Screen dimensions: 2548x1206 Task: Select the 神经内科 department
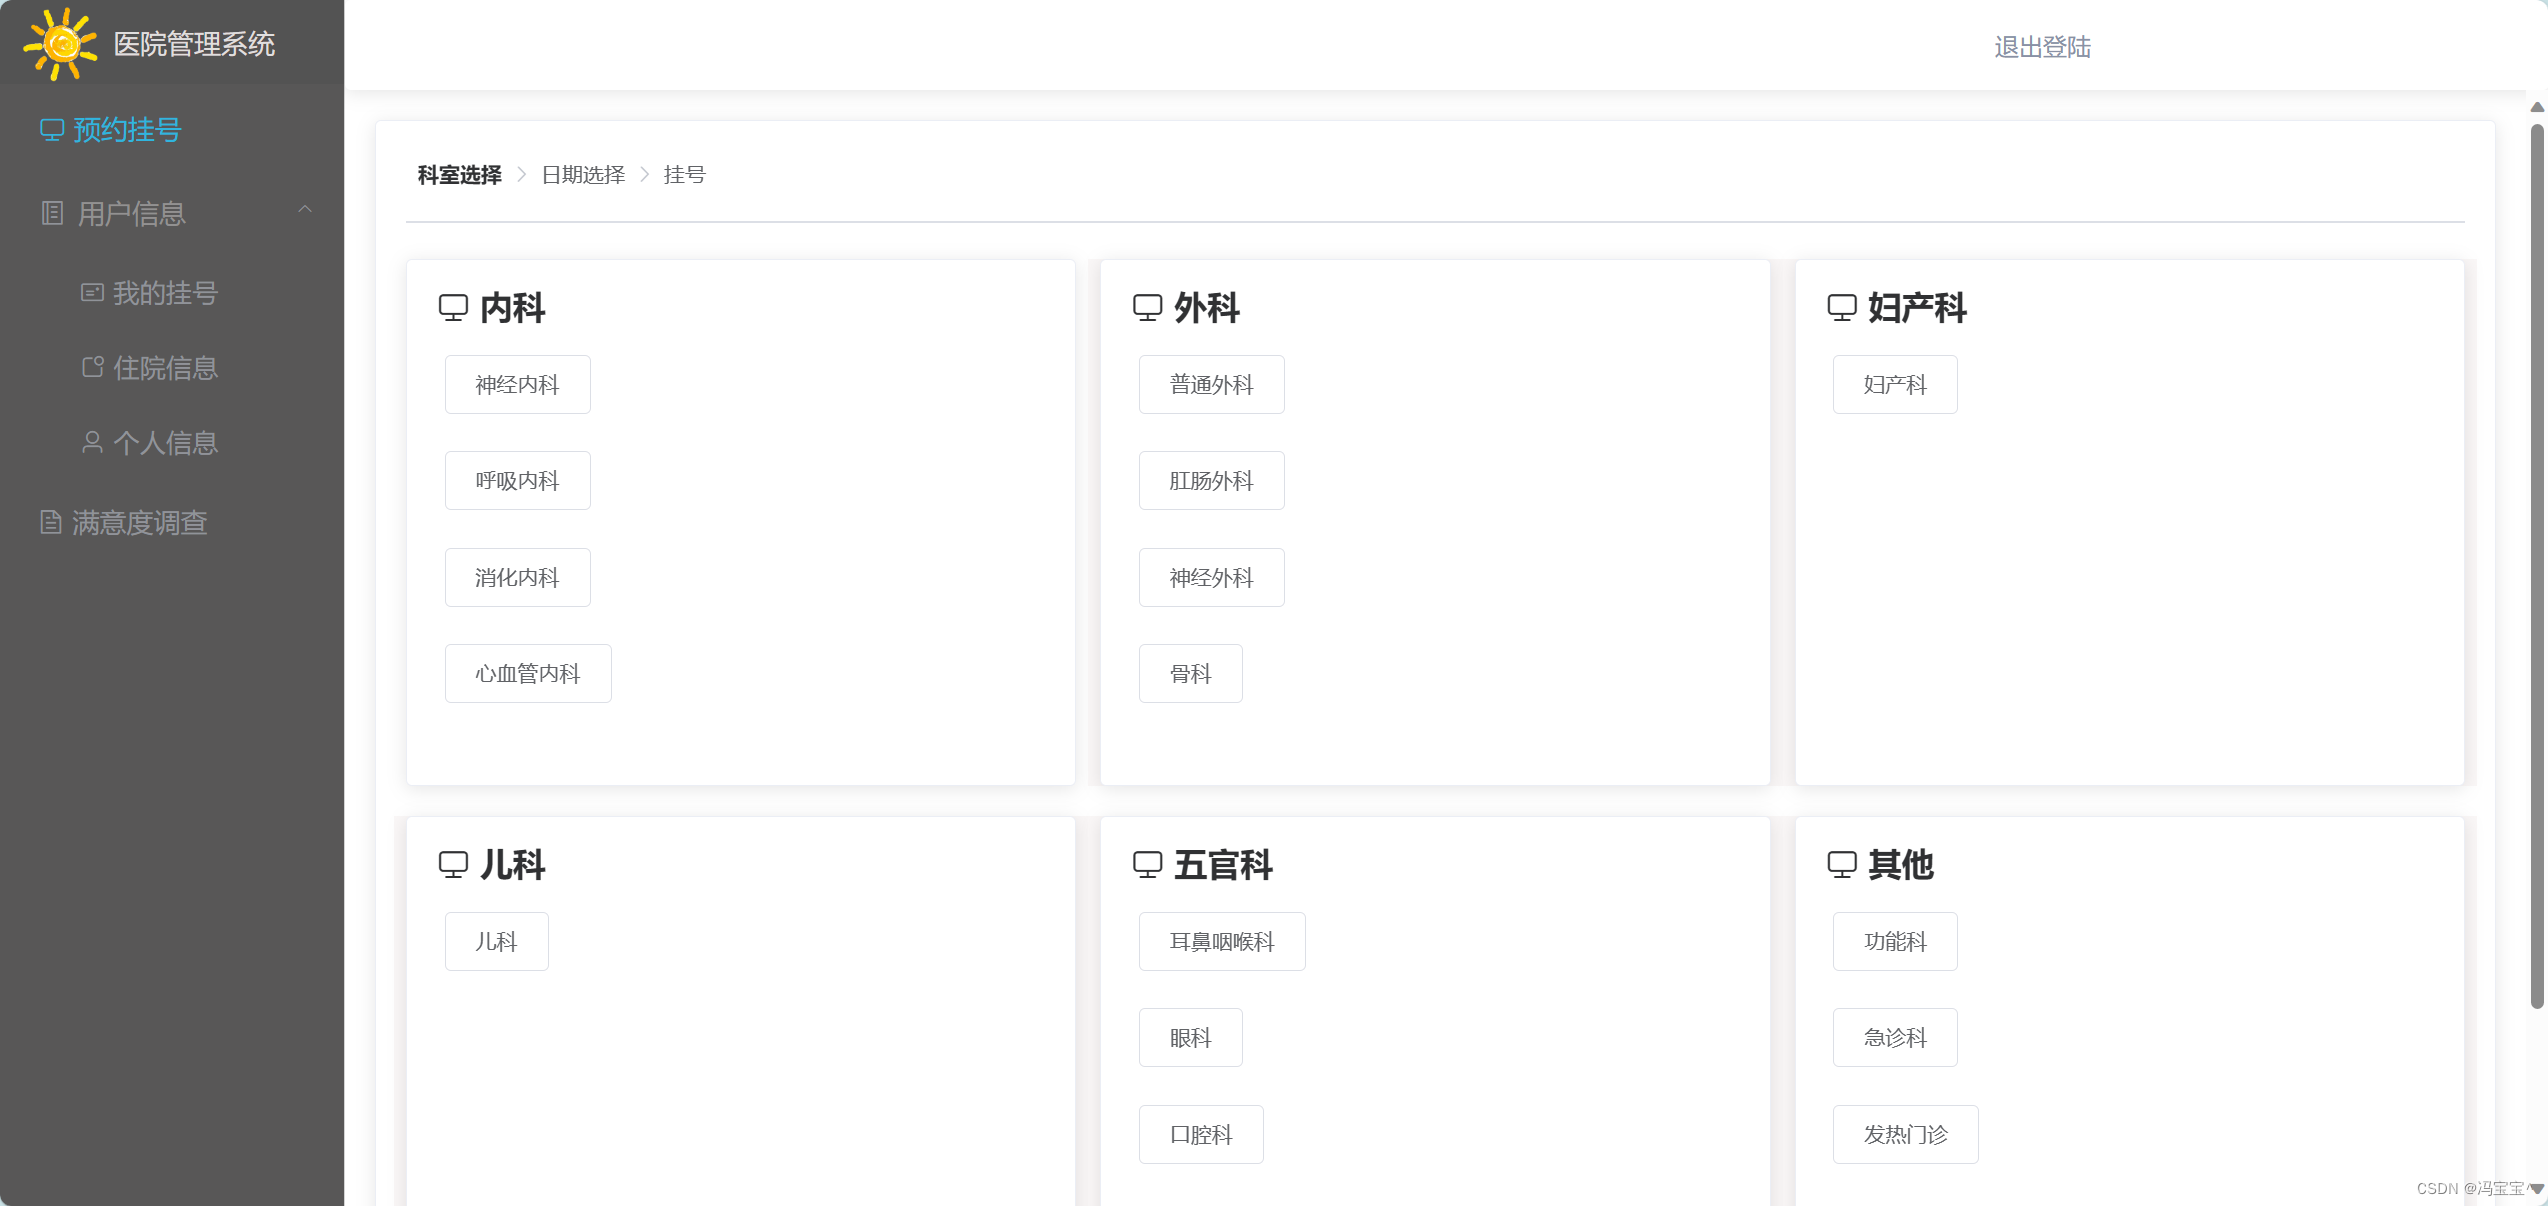click(x=517, y=384)
